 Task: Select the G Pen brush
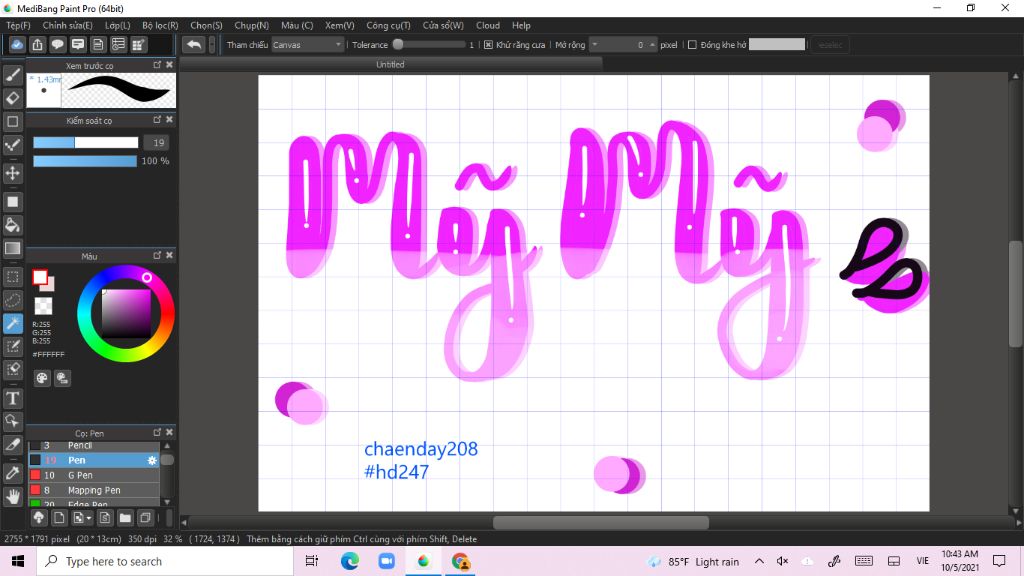tap(94, 475)
